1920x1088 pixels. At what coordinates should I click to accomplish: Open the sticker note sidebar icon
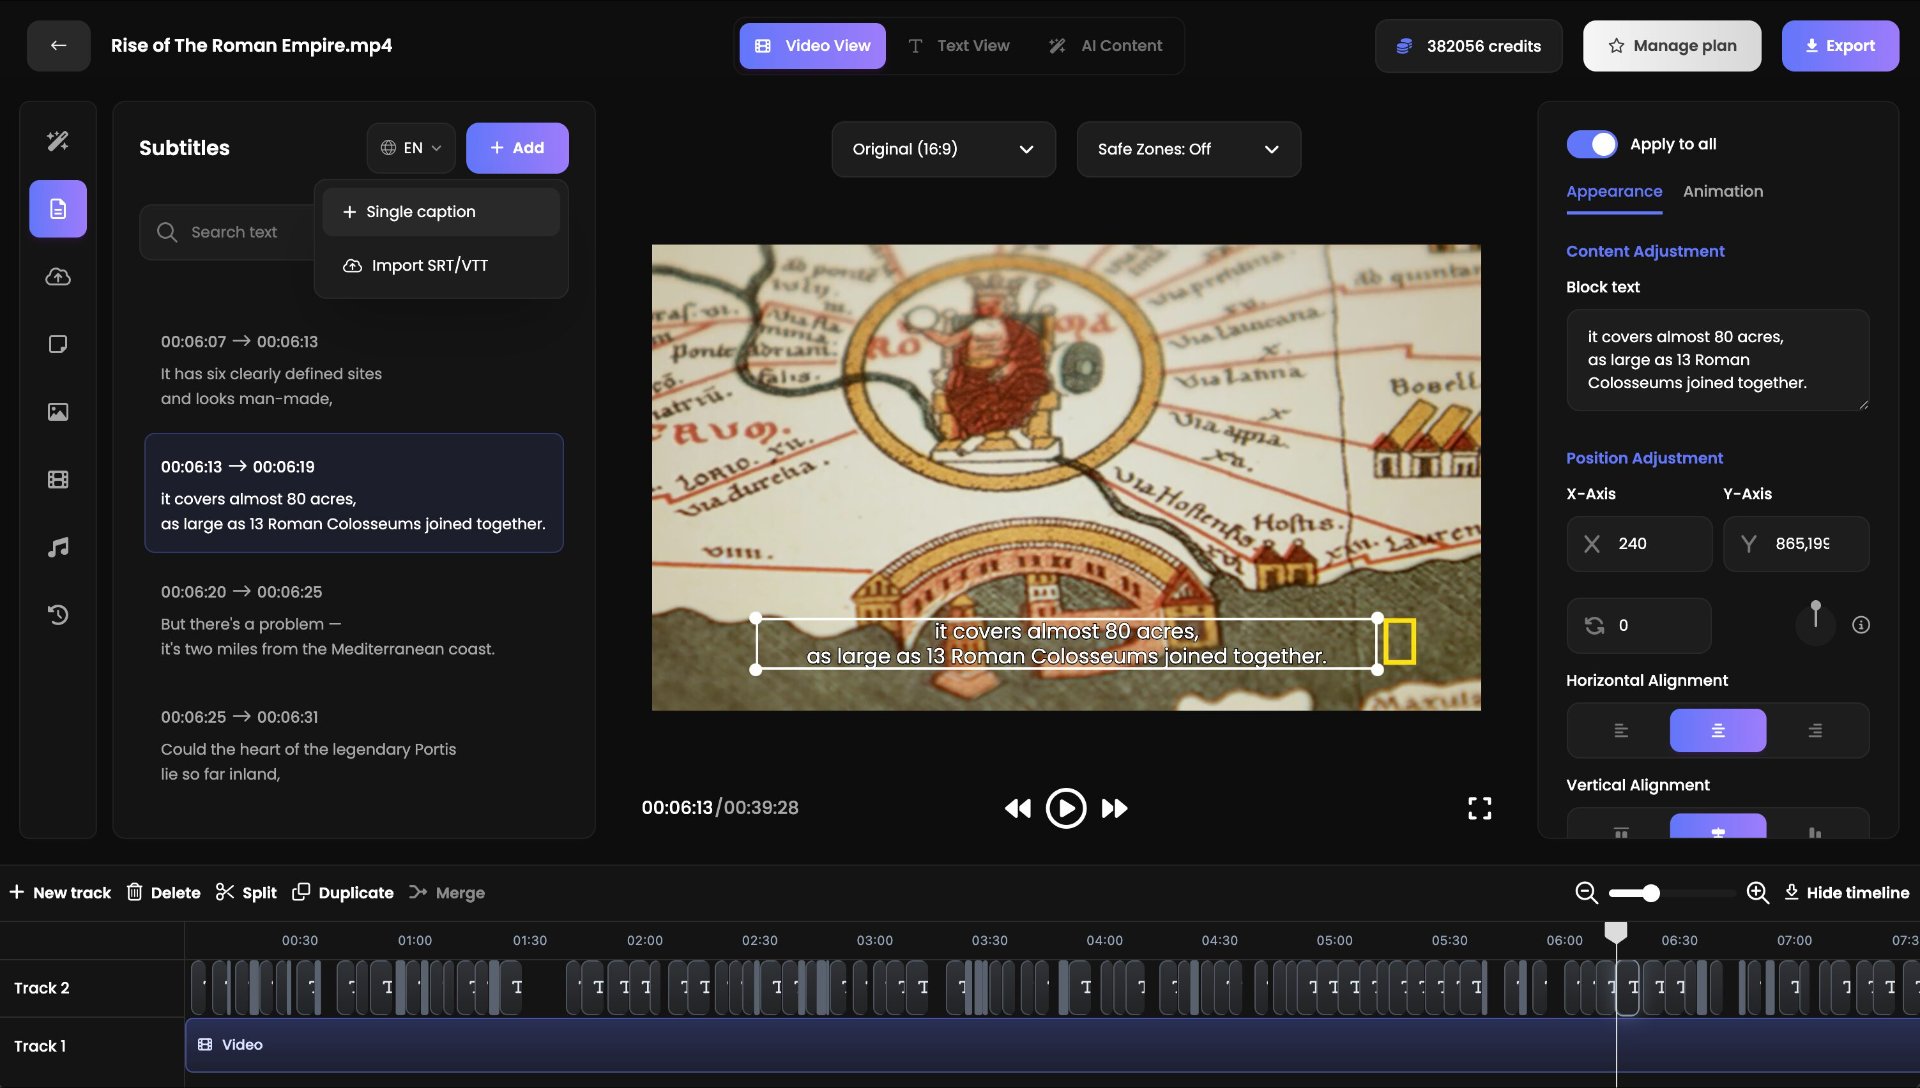58,344
